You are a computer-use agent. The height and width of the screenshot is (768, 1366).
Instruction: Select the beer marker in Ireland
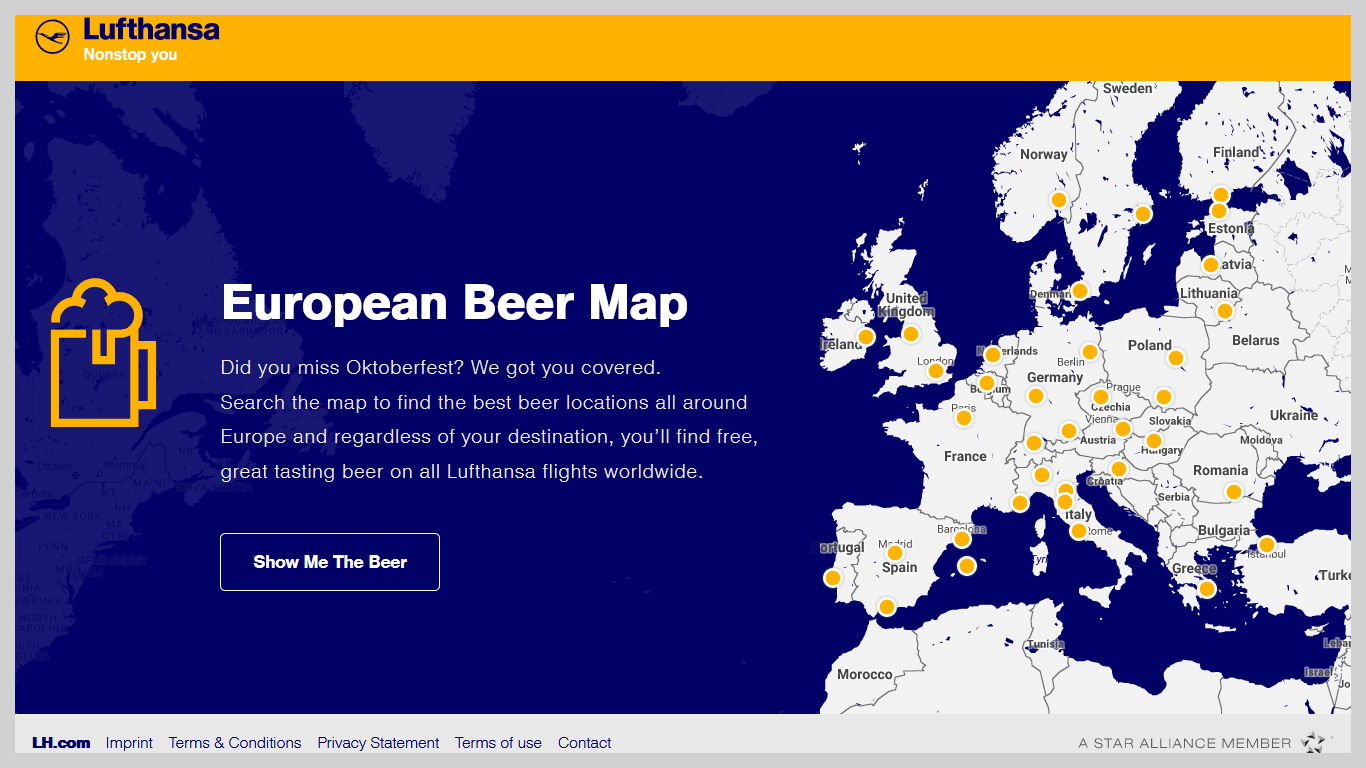click(866, 337)
